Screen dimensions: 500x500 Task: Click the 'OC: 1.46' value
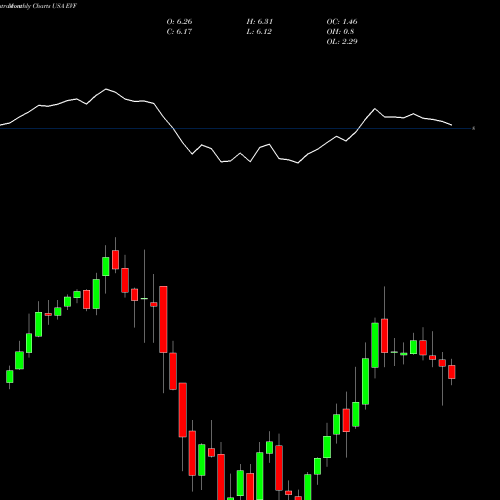342,22
